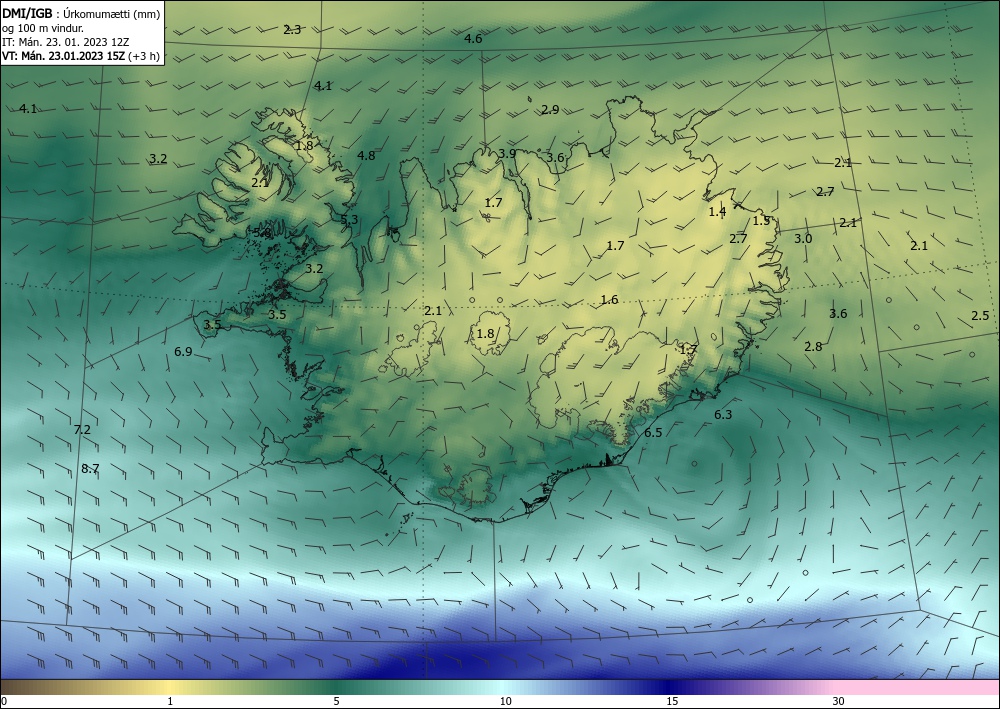Click the precipitable water colour scale bar
Viewport: 1000px width, 709px height.
500,687
